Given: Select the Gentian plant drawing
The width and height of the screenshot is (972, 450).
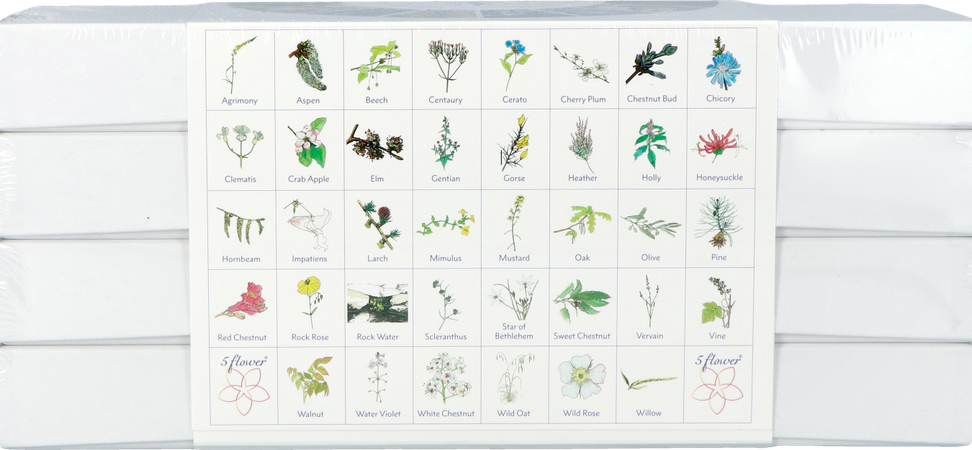Looking at the screenshot, I should (x=446, y=143).
